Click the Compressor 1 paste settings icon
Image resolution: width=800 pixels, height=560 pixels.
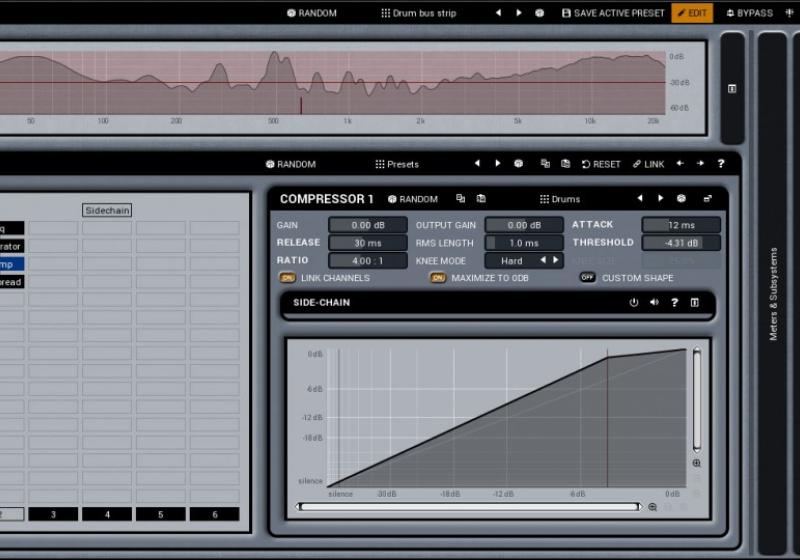[481, 199]
